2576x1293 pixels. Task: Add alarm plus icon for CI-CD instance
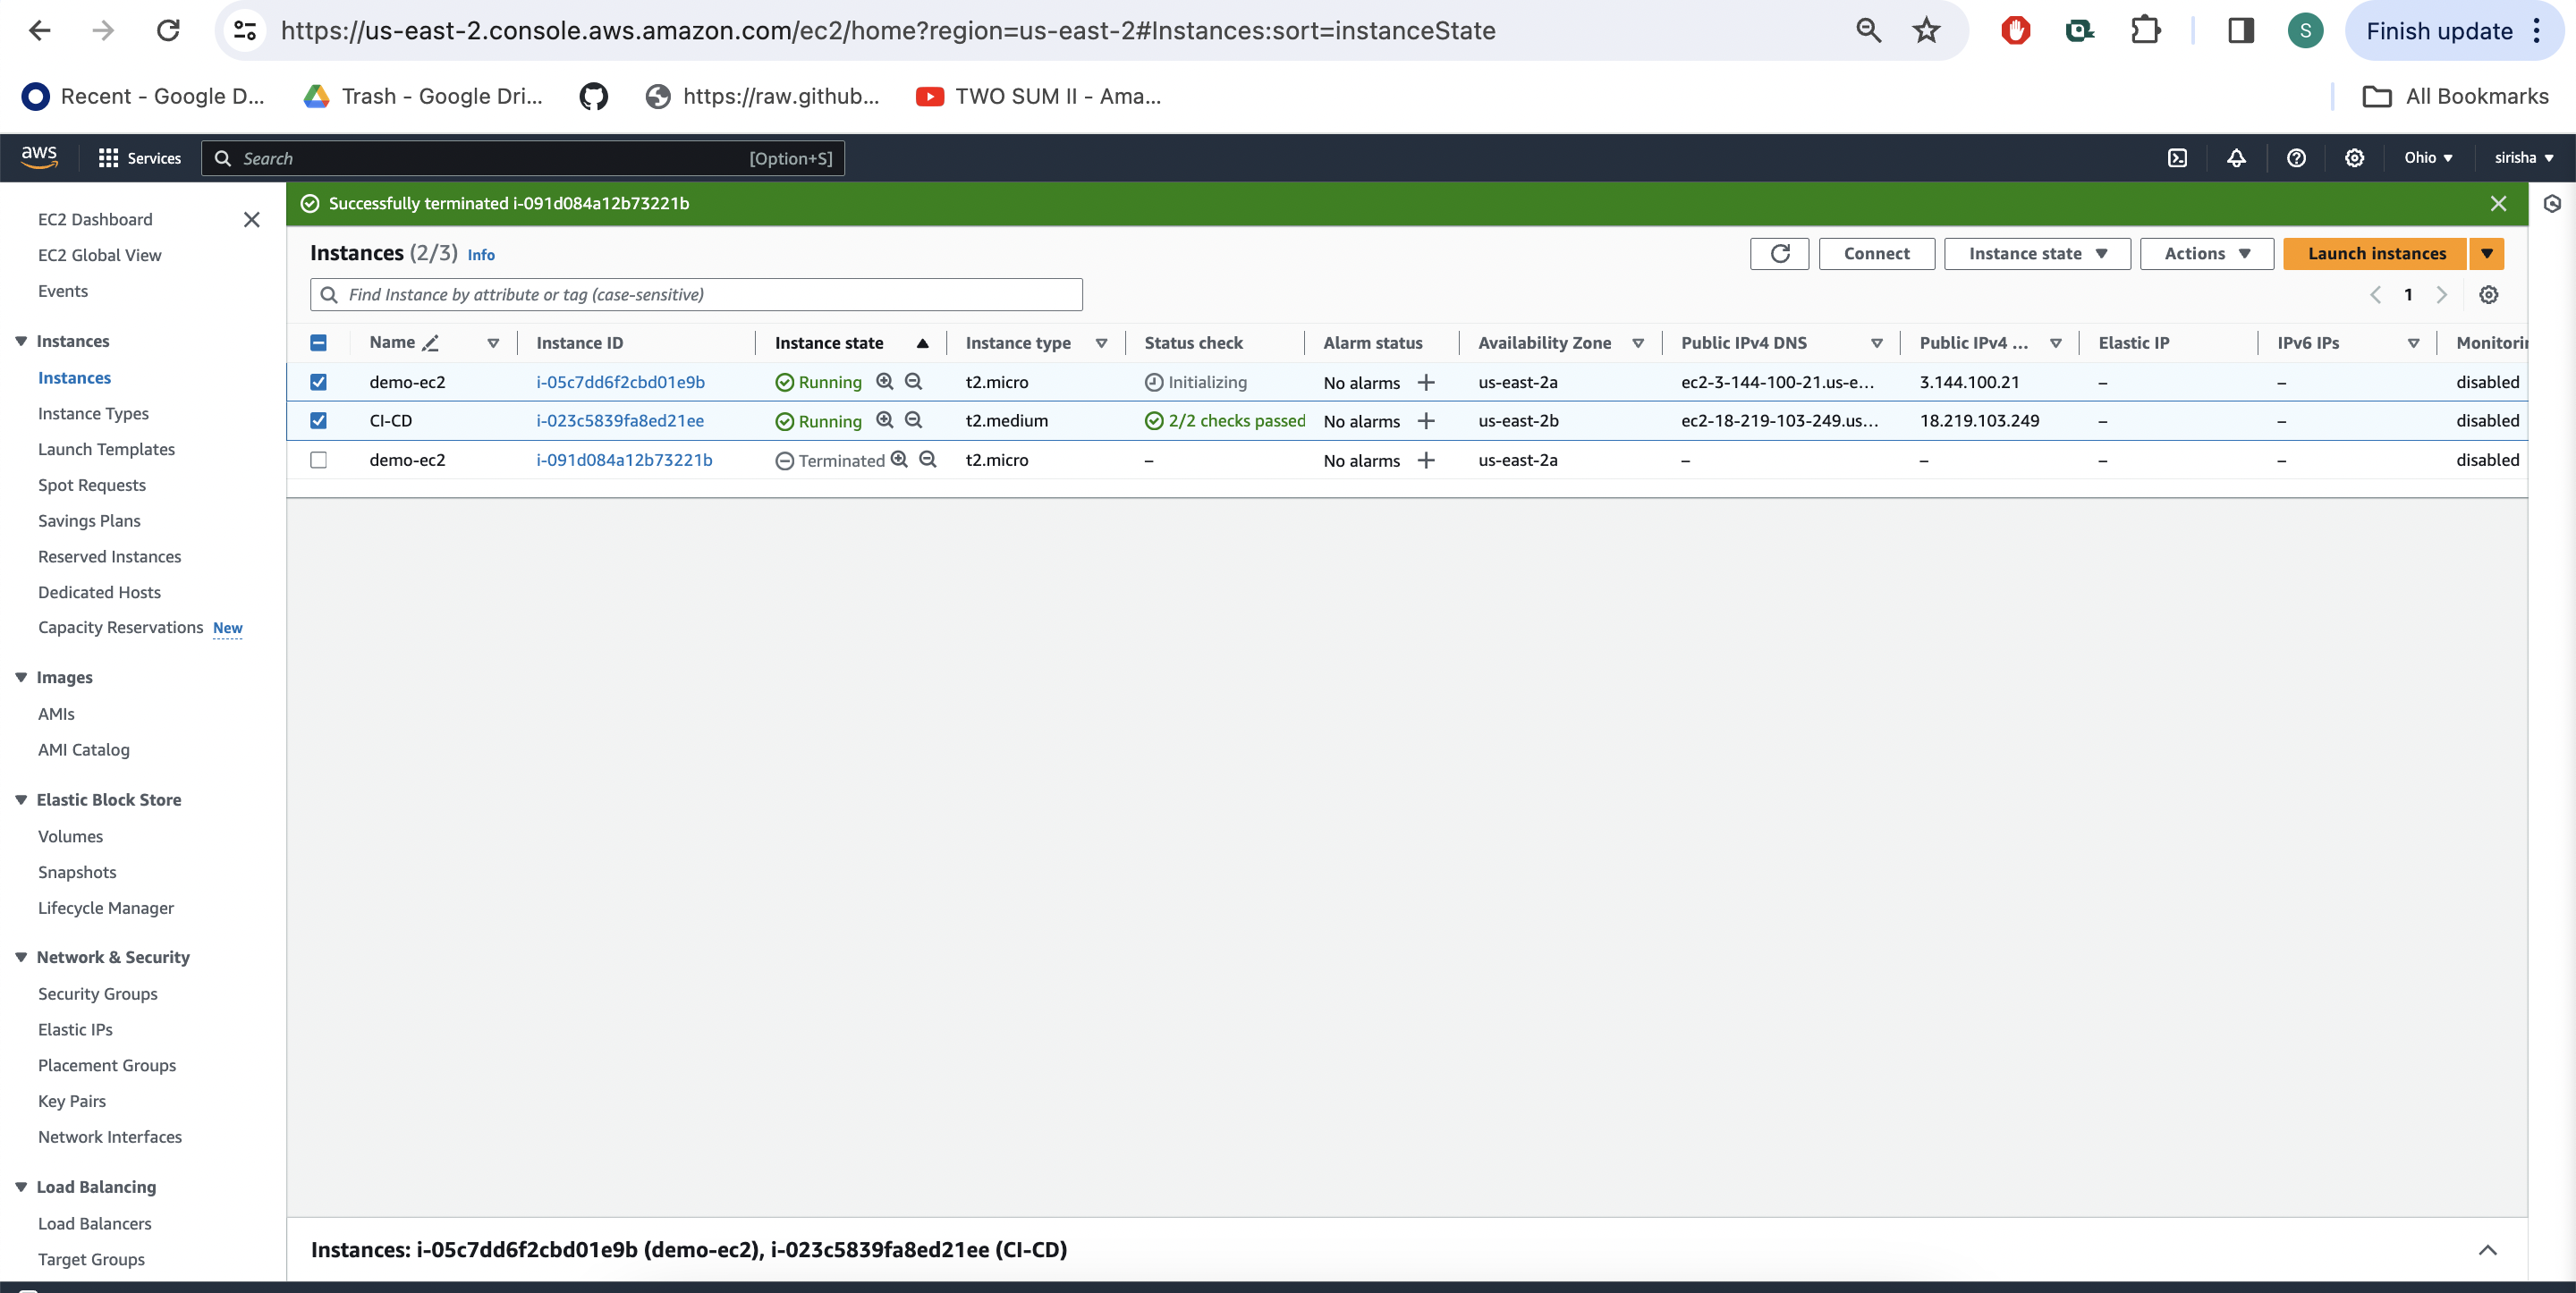click(1426, 421)
